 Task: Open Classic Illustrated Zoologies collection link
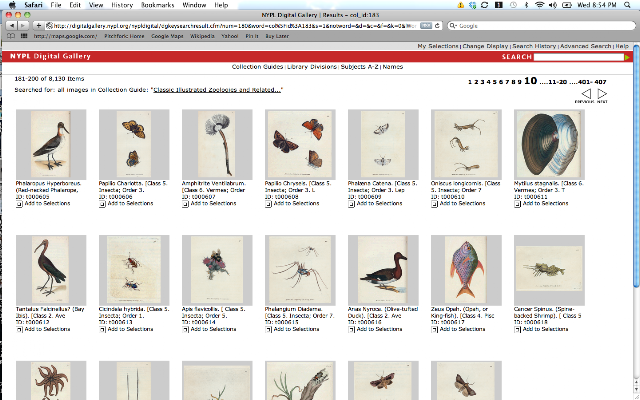(217, 90)
